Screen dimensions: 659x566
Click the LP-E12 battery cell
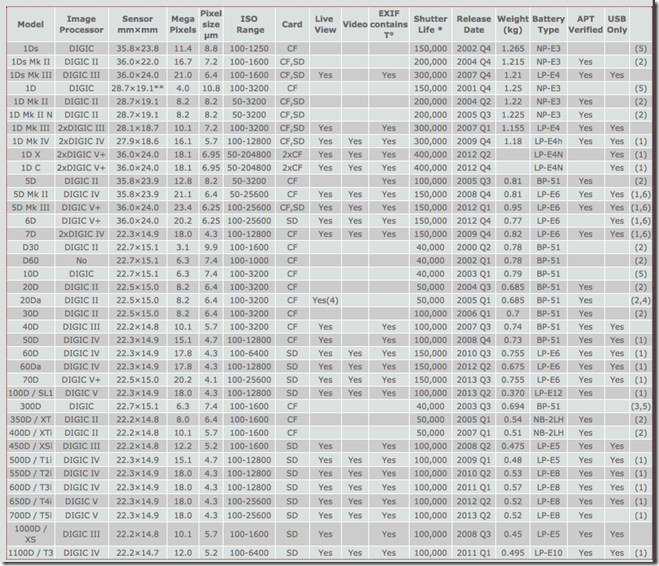pos(548,393)
